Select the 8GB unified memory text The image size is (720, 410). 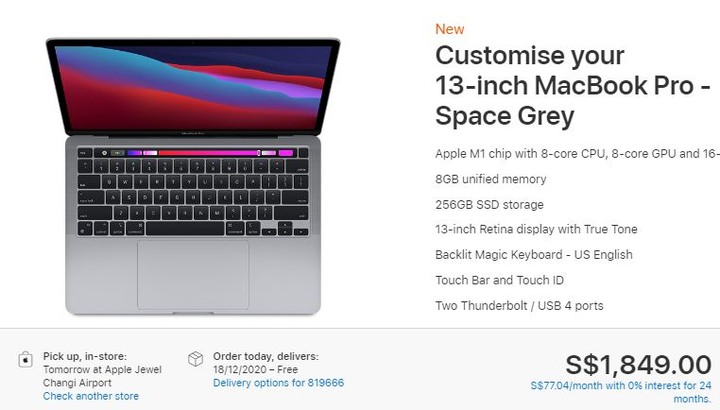coord(491,179)
